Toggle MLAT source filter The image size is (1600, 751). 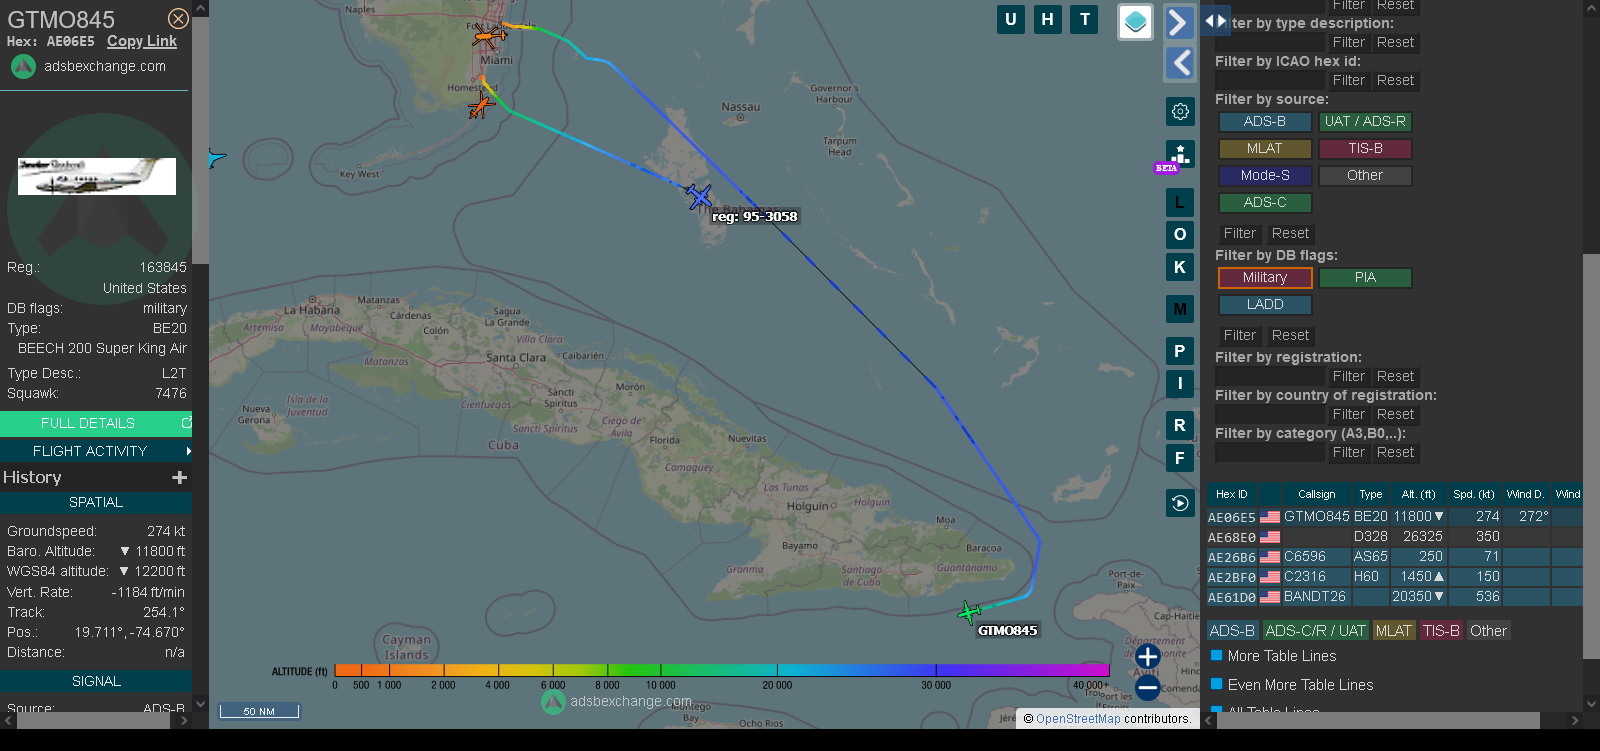1265,148
